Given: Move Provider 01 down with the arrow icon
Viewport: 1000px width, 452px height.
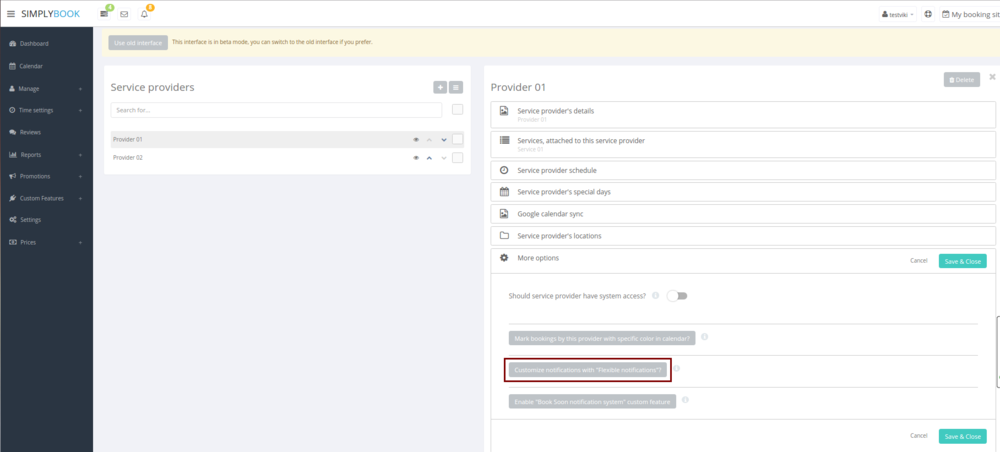Looking at the screenshot, I should pos(444,140).
